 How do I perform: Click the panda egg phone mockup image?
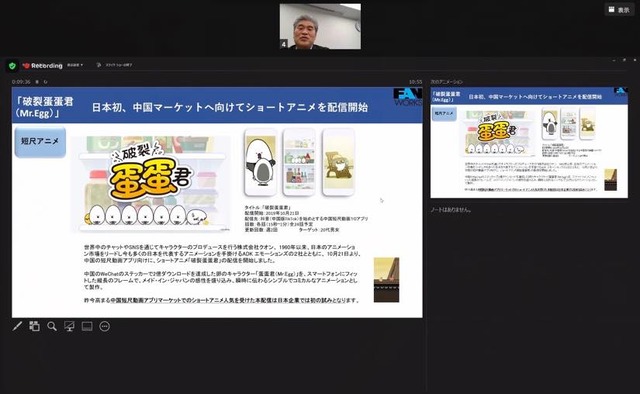260,162
